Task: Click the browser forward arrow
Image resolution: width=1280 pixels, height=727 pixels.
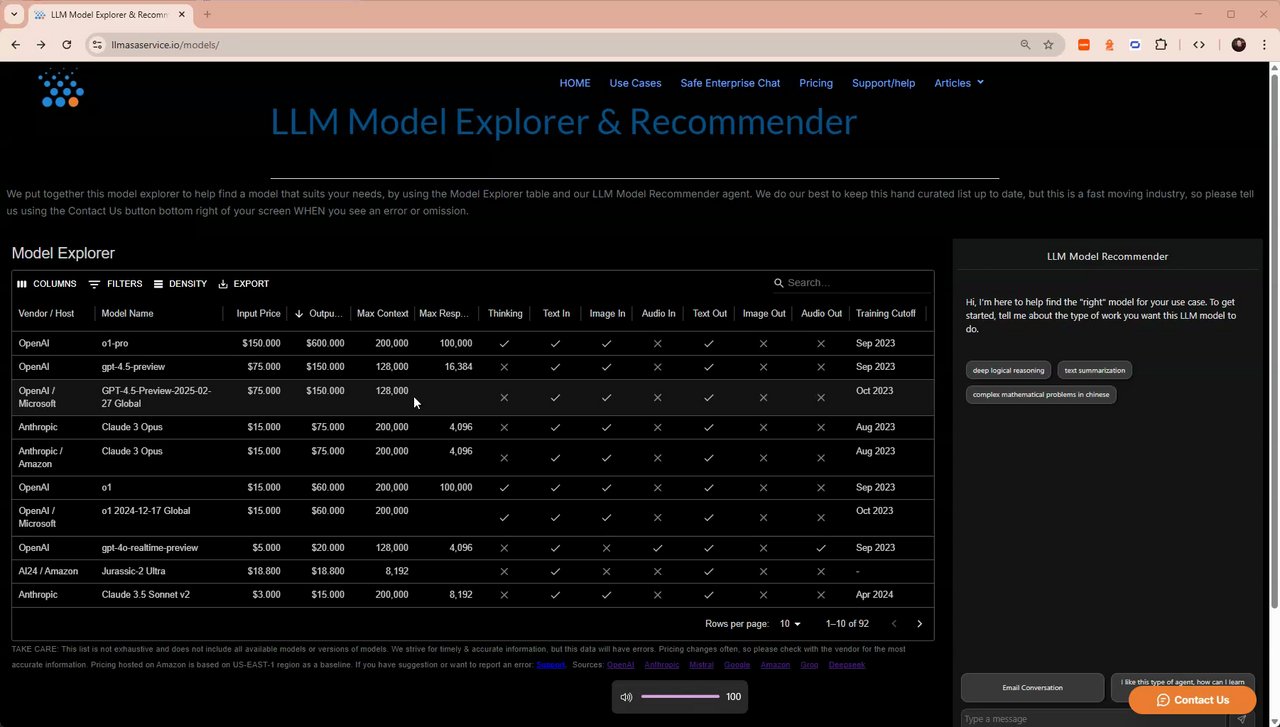Action: 41,45
